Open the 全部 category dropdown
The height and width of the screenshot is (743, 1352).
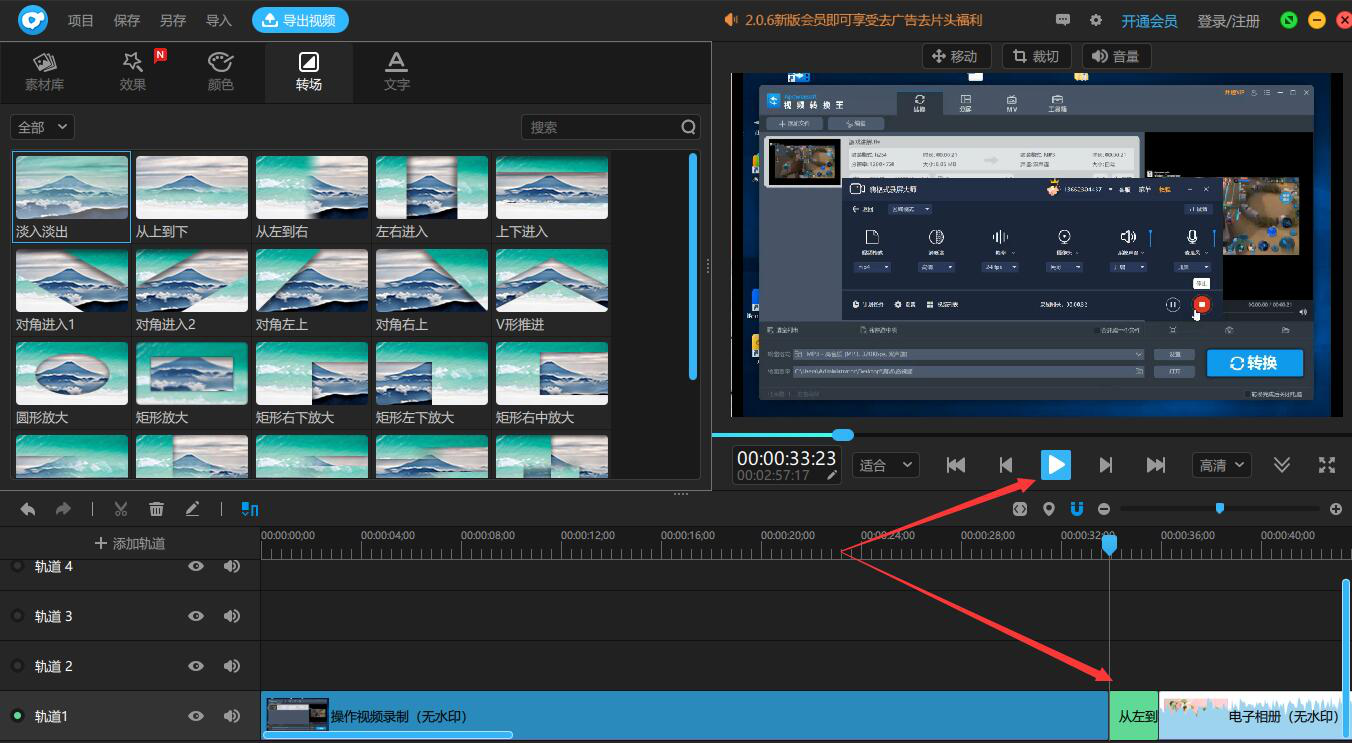[43, 127]
